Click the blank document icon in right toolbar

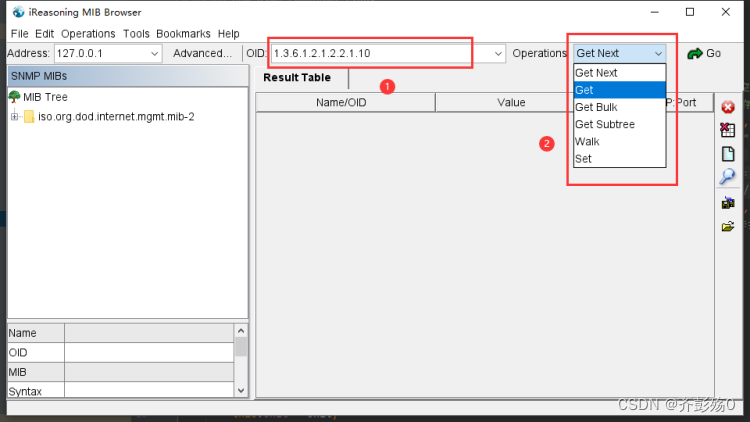pyautogui.click(x=728, y=154)
